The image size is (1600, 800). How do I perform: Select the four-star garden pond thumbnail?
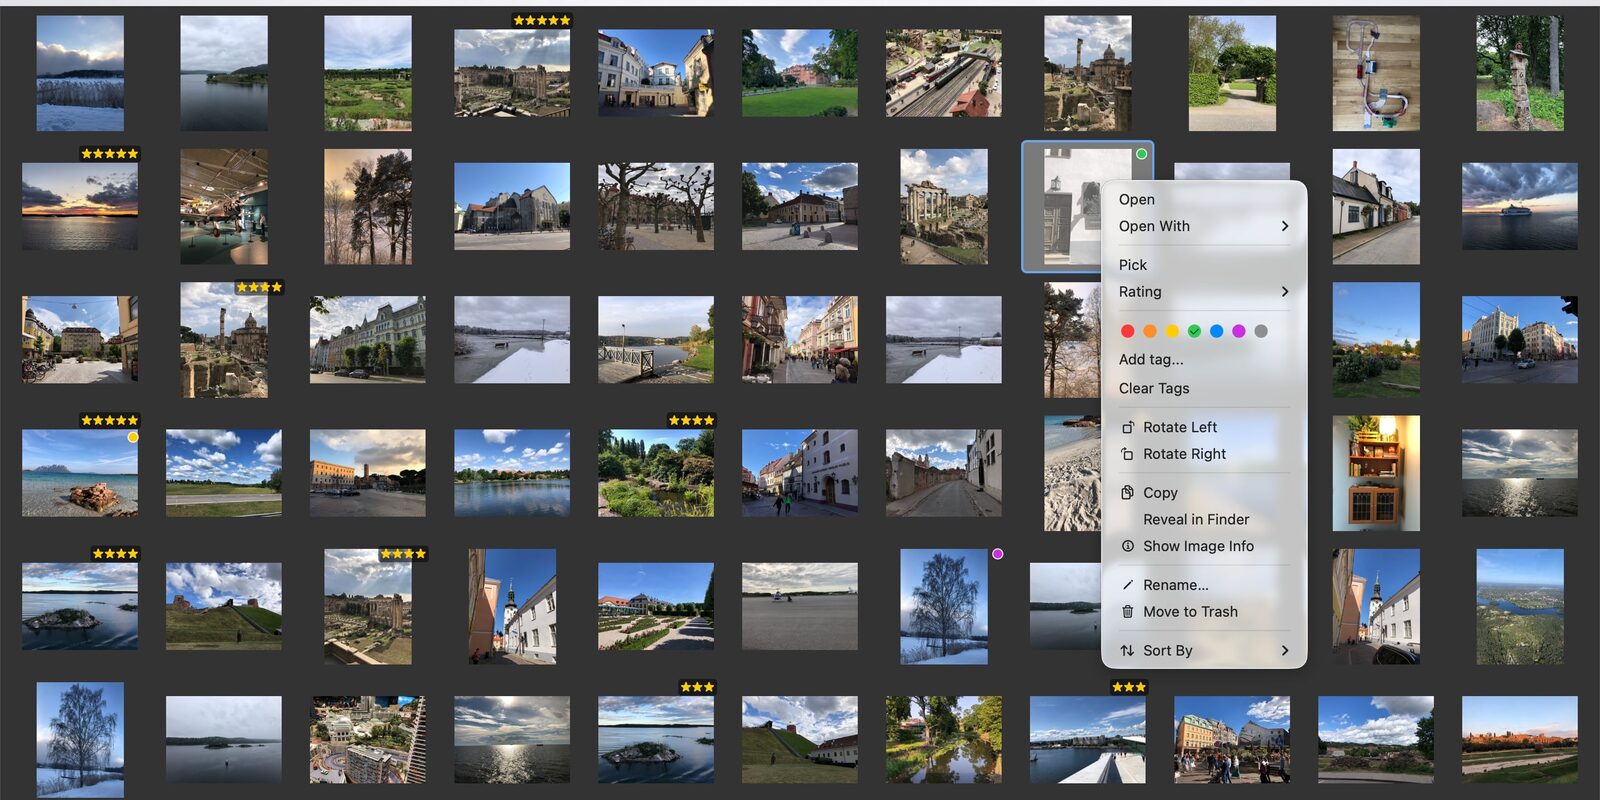point(656,473)
